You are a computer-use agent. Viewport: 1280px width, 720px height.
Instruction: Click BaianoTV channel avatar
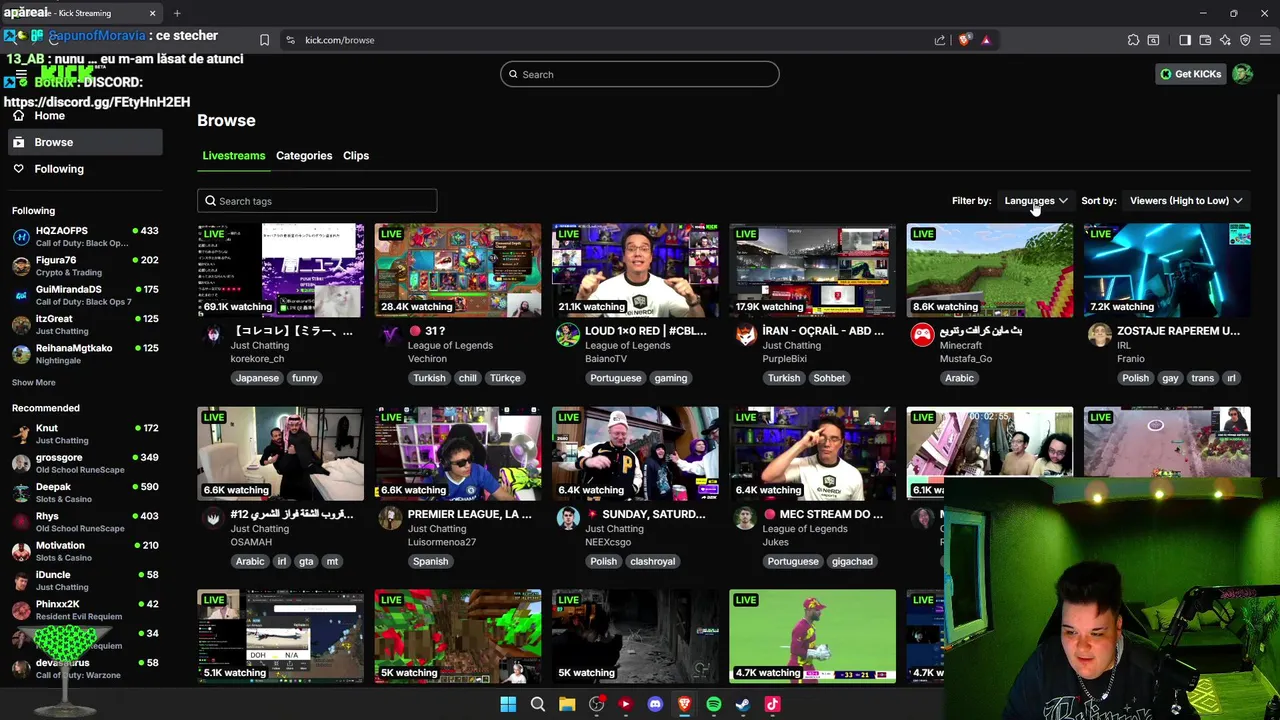(567, 335)
